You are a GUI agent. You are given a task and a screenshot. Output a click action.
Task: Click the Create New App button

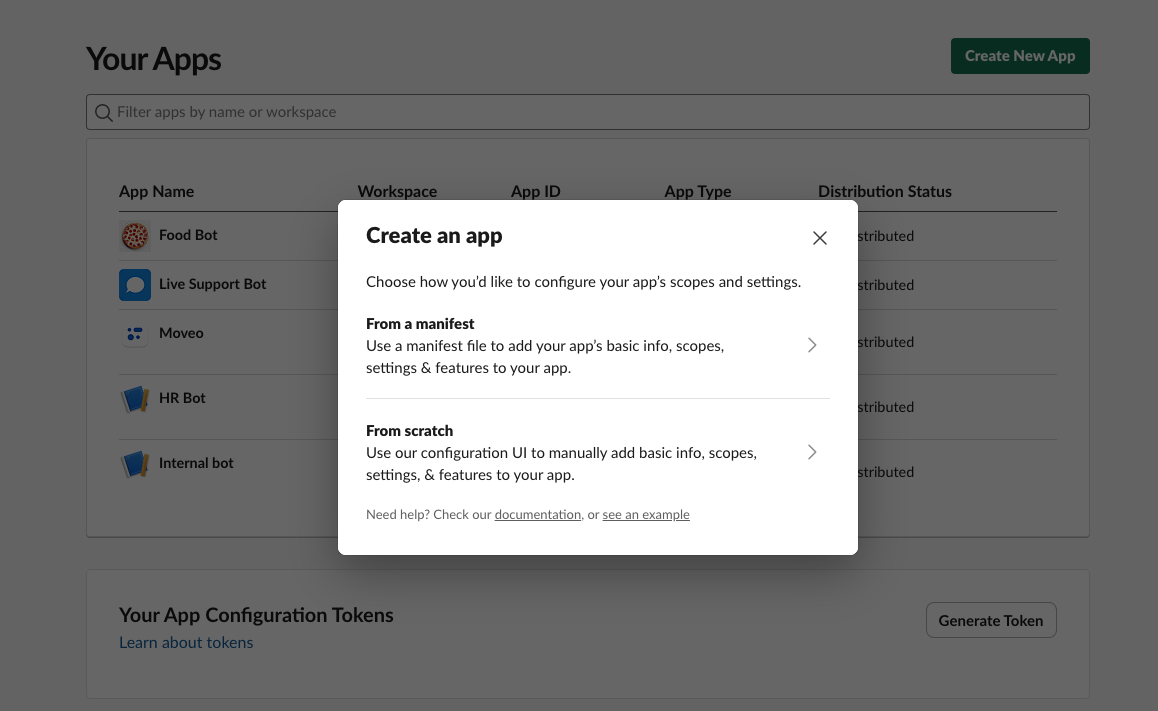[1020, 56]
